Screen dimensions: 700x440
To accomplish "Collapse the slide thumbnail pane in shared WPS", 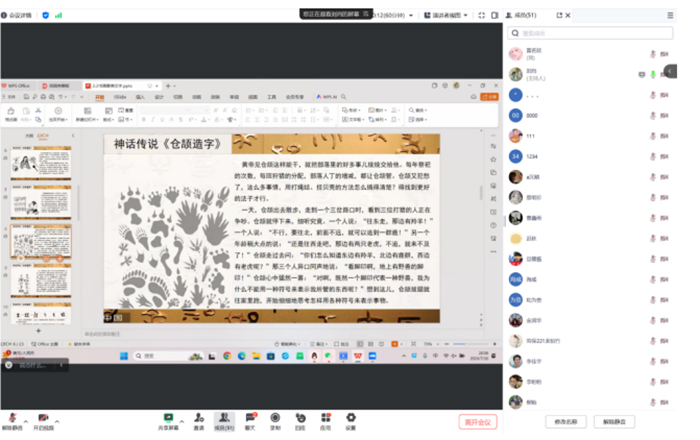I will [x=73, y=135].
